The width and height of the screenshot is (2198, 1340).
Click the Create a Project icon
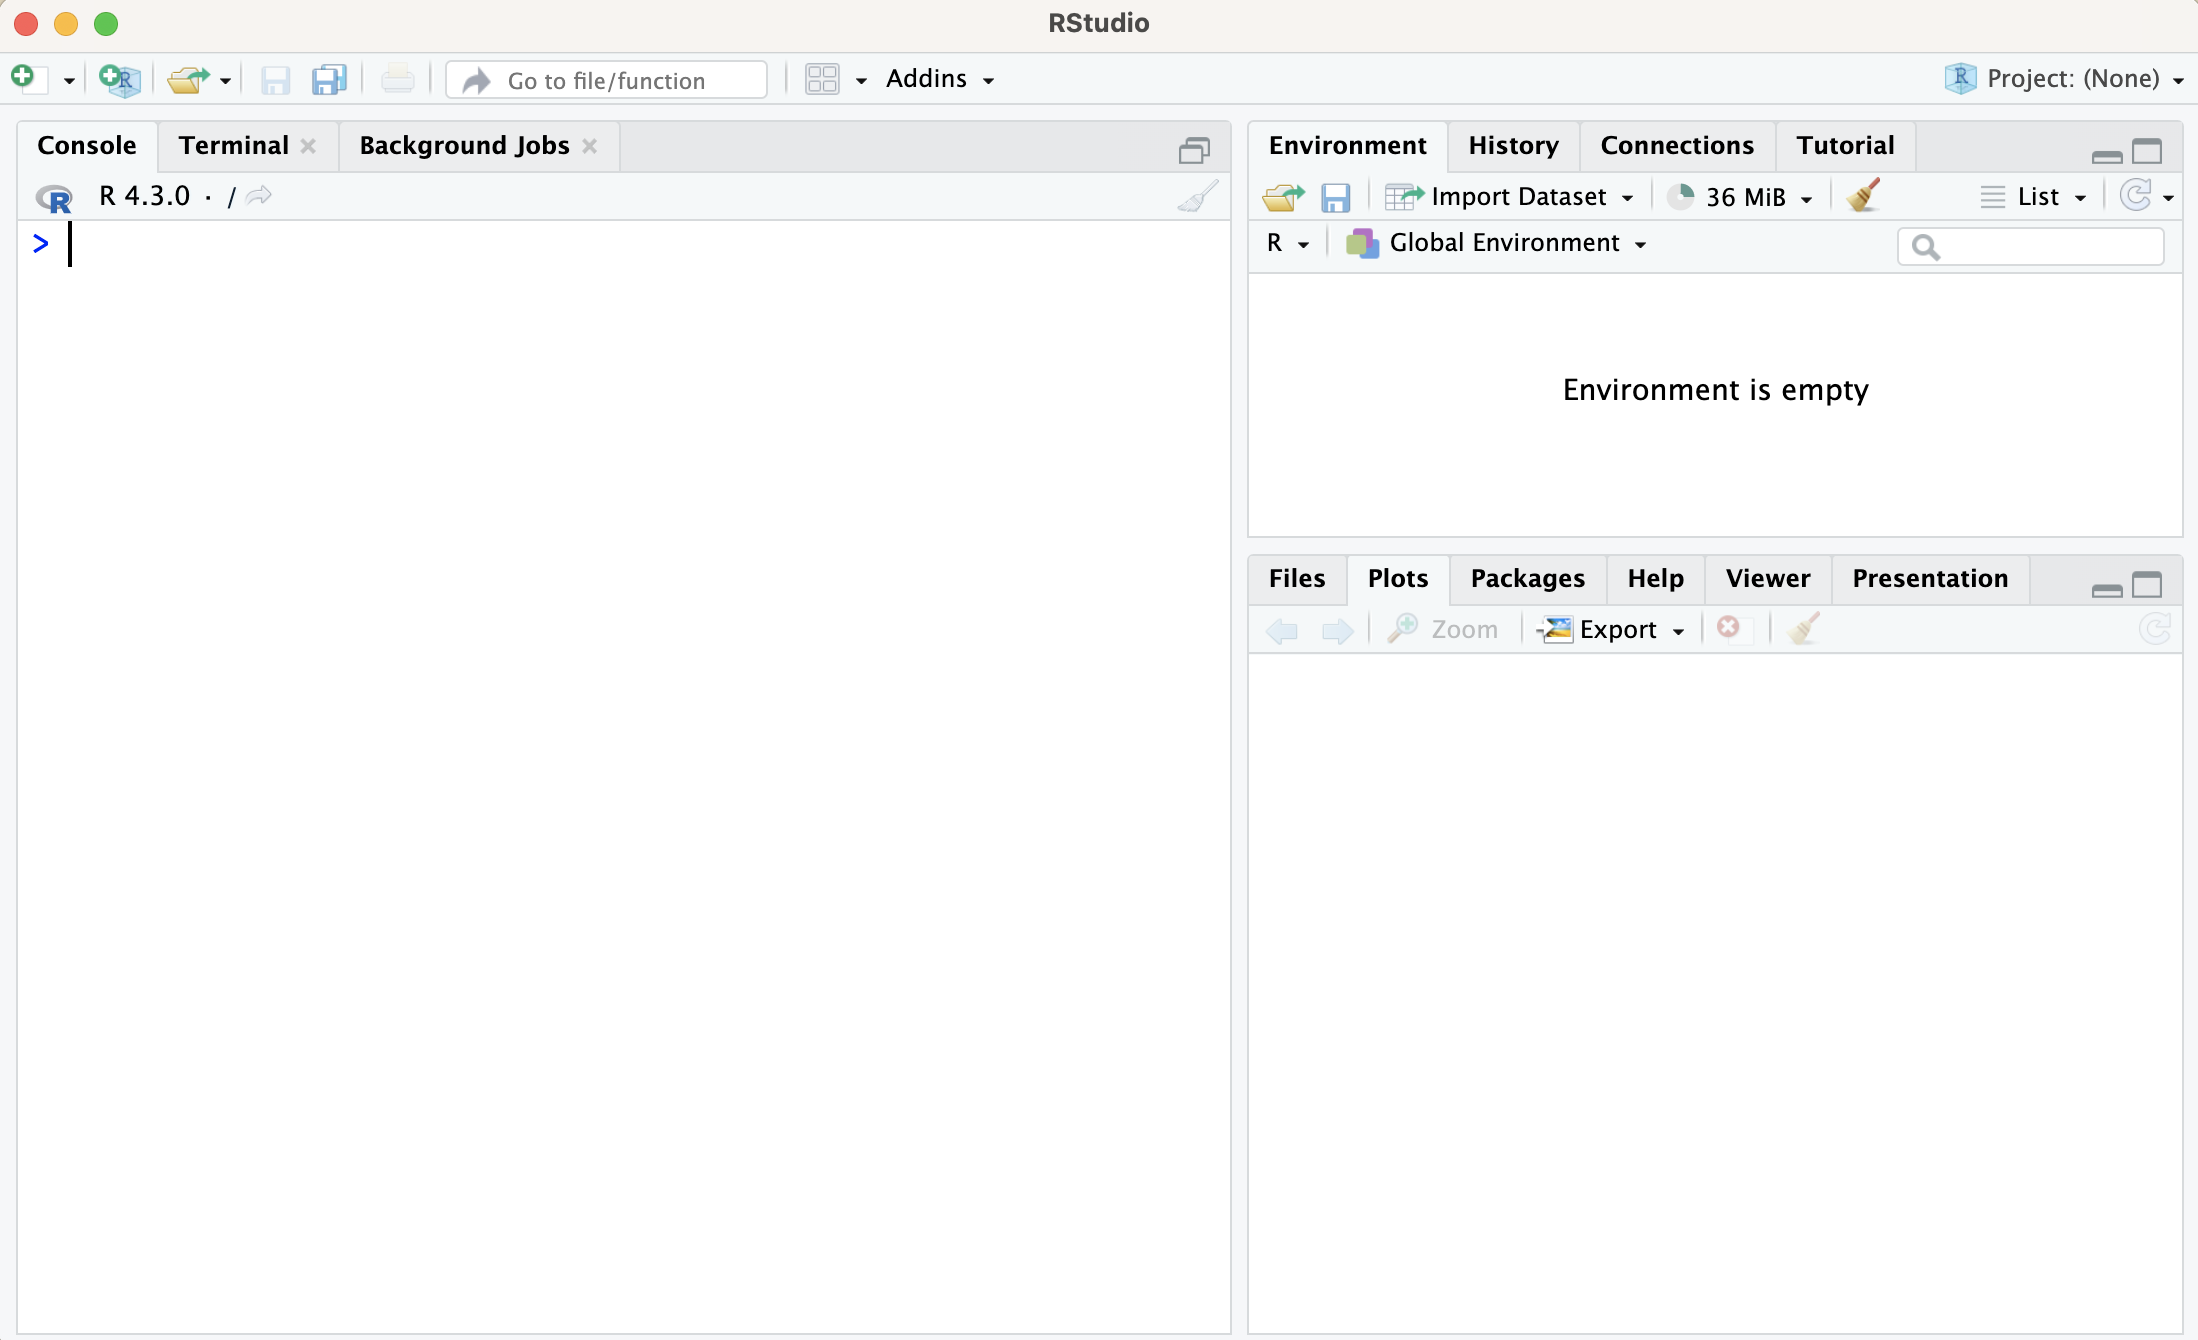click(121, 79)
